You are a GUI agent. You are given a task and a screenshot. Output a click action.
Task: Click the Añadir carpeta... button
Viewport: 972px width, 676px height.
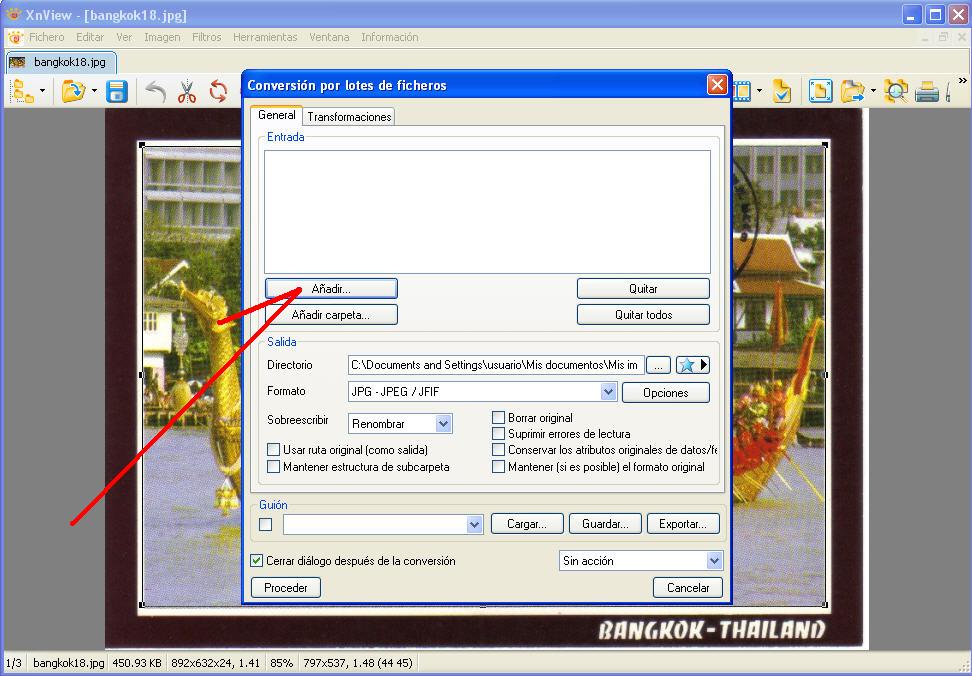(x=331, y=315)
